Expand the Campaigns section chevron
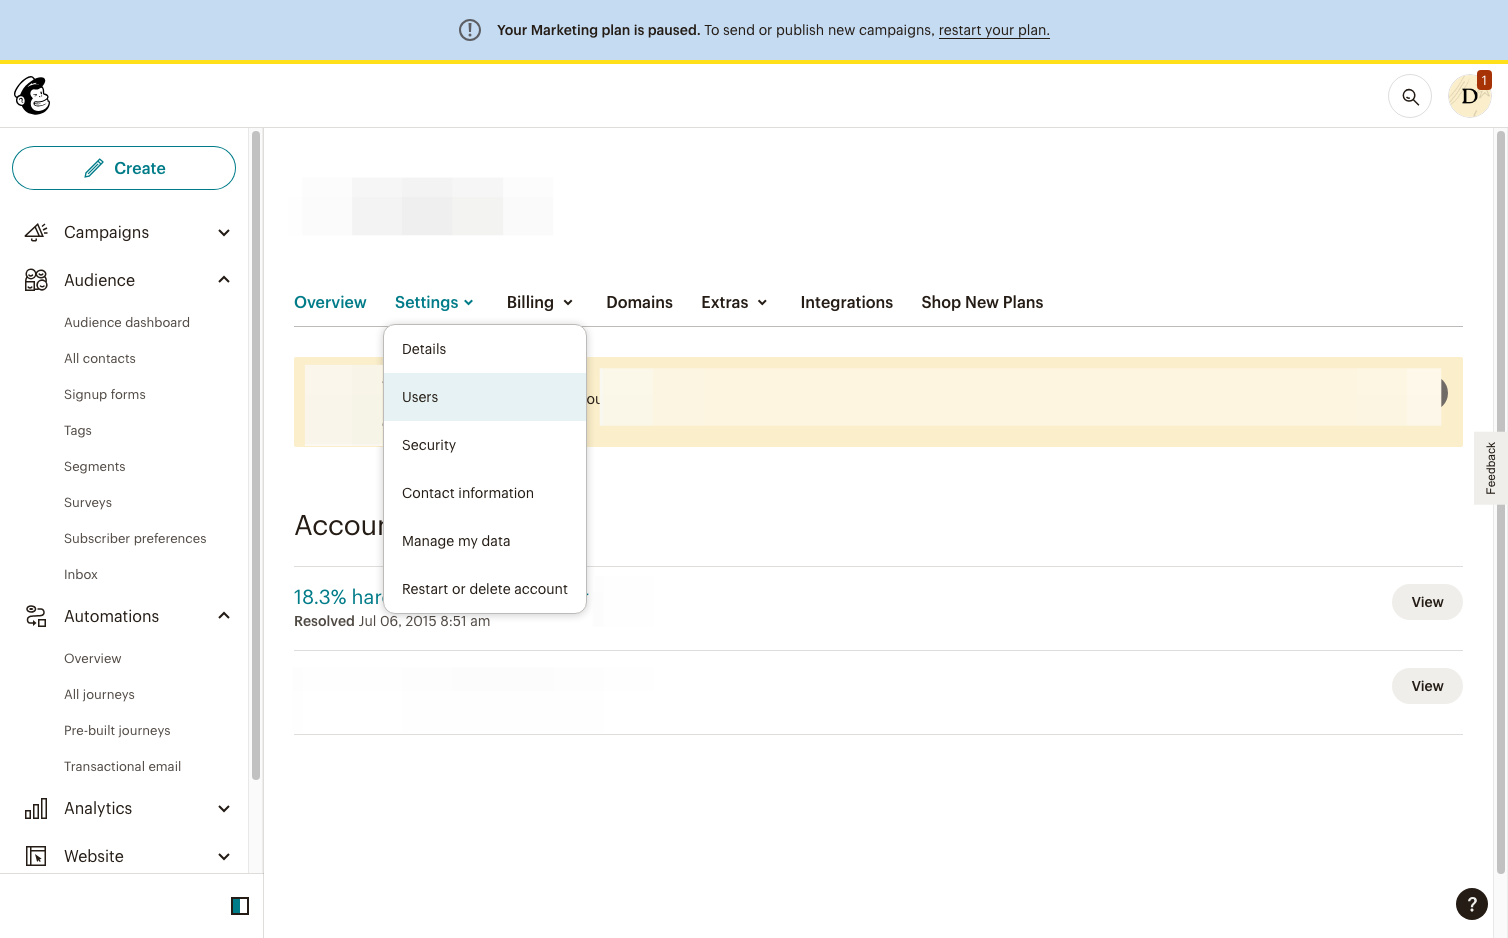This screenshot has width=1508, height=938. click(224, 233)
